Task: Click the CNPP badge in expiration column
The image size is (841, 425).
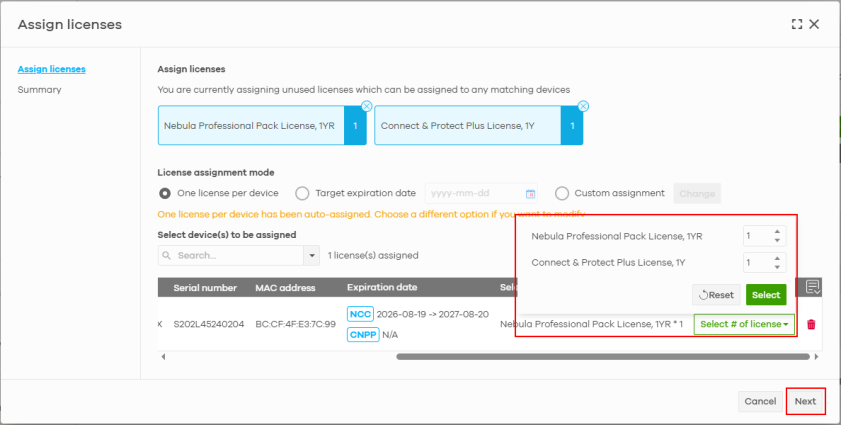Action: [x=363, y=335]
